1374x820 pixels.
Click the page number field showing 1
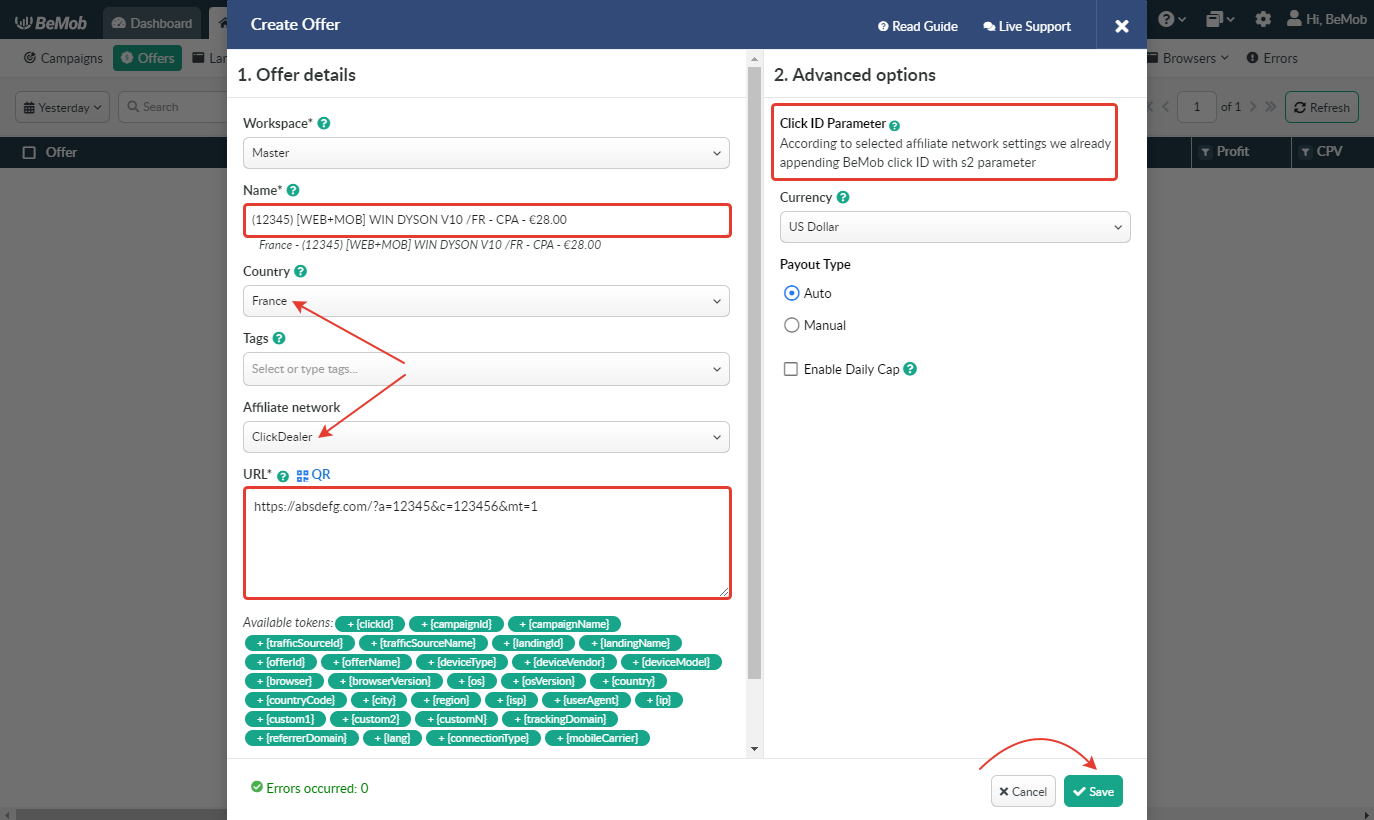1196,107
